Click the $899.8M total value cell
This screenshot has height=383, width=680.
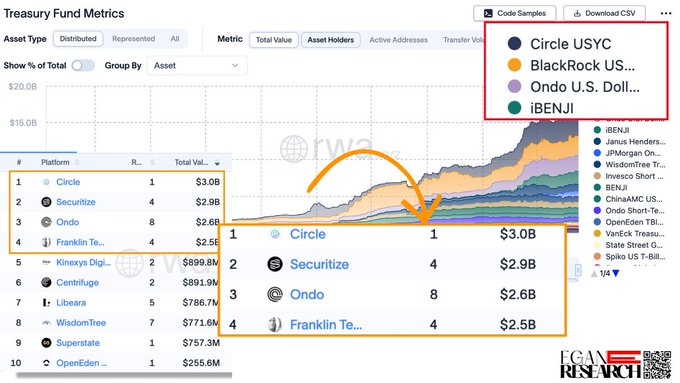click(200, 262)
